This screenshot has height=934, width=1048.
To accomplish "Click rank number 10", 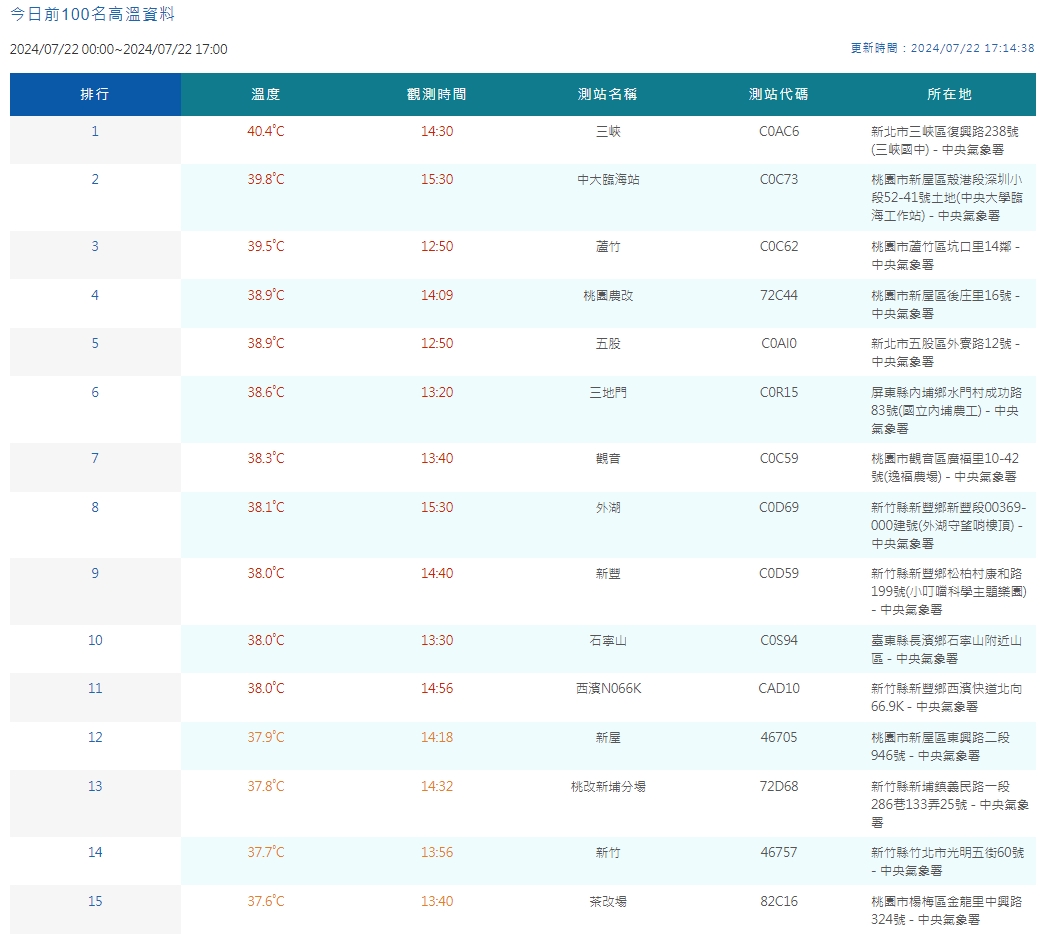I will (x=95, y=640).
